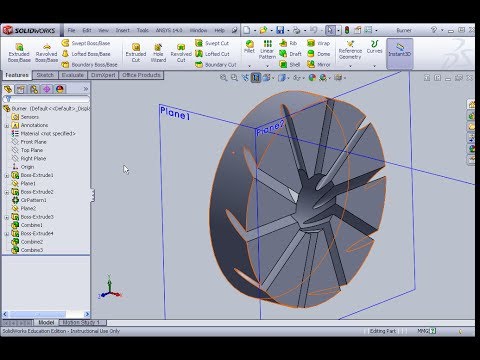480x360 pixels.
Task: Select the Wrap feature tool
Action: point(318,43)
